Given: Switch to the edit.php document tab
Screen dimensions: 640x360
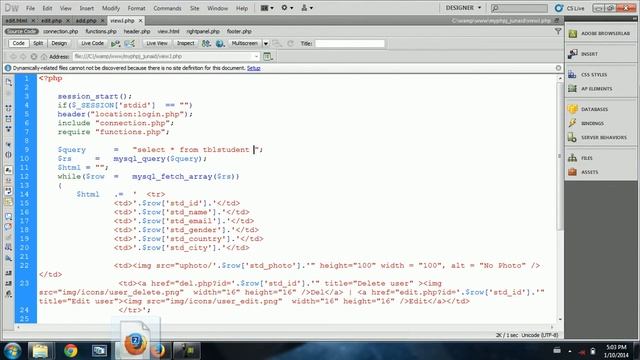Looking at the screenshot, I should point(51,20).
